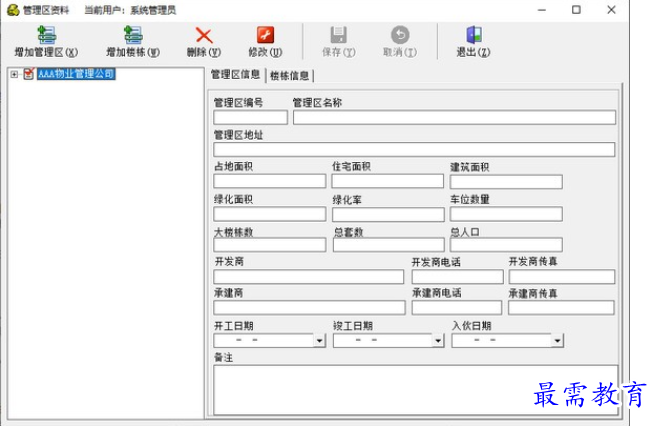Click the 管理区编号 input field
Viewport: 655px width, 426px height.
pos(250,117)
